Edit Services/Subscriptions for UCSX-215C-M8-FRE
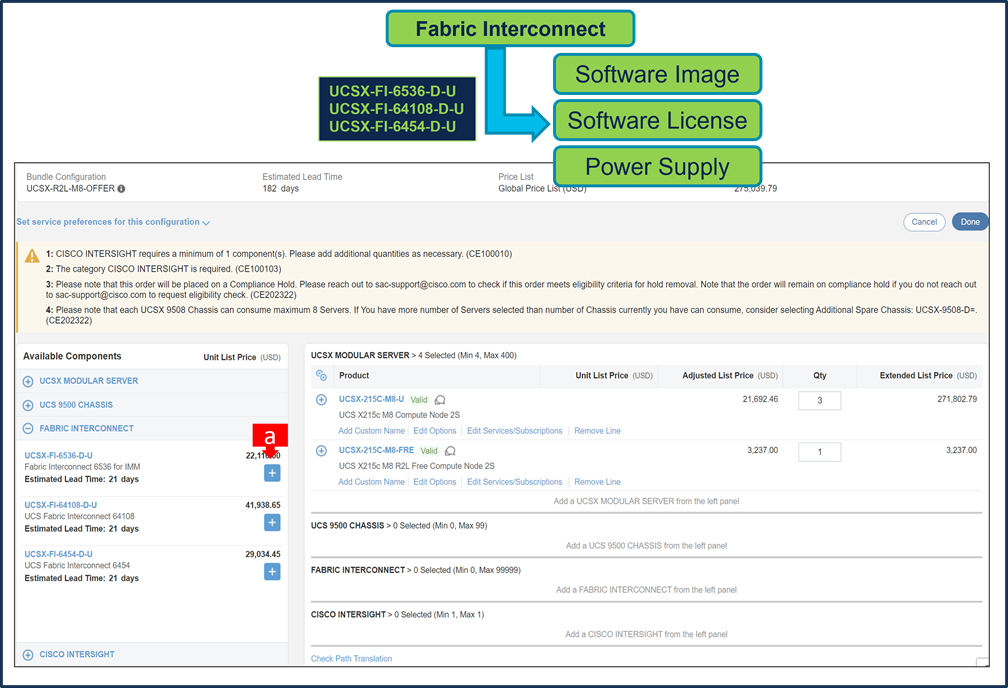The height and width of the screenshot is (688, 1008). click(x=514, y=482)
